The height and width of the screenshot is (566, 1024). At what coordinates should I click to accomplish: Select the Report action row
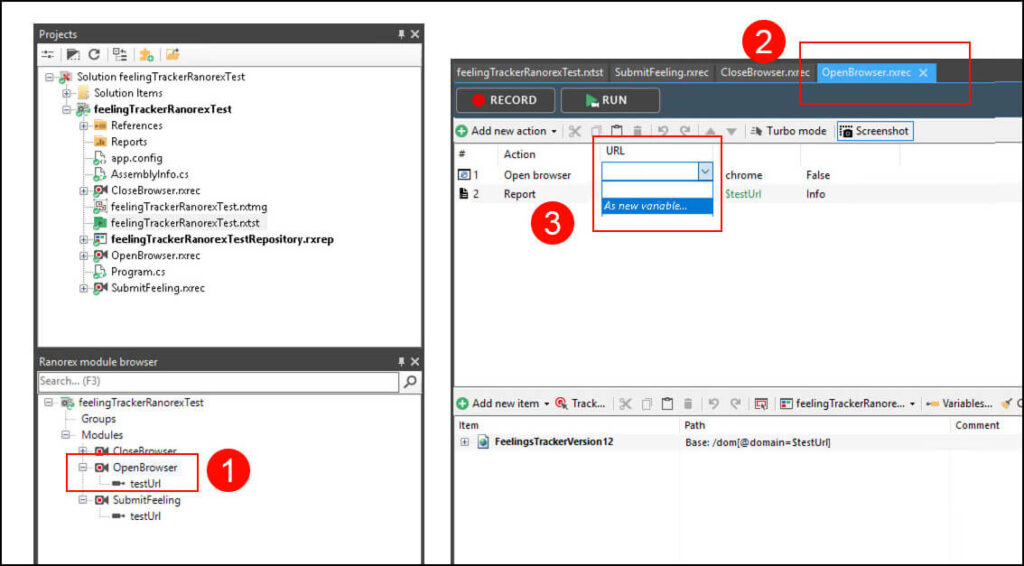(x=738, y=194)
